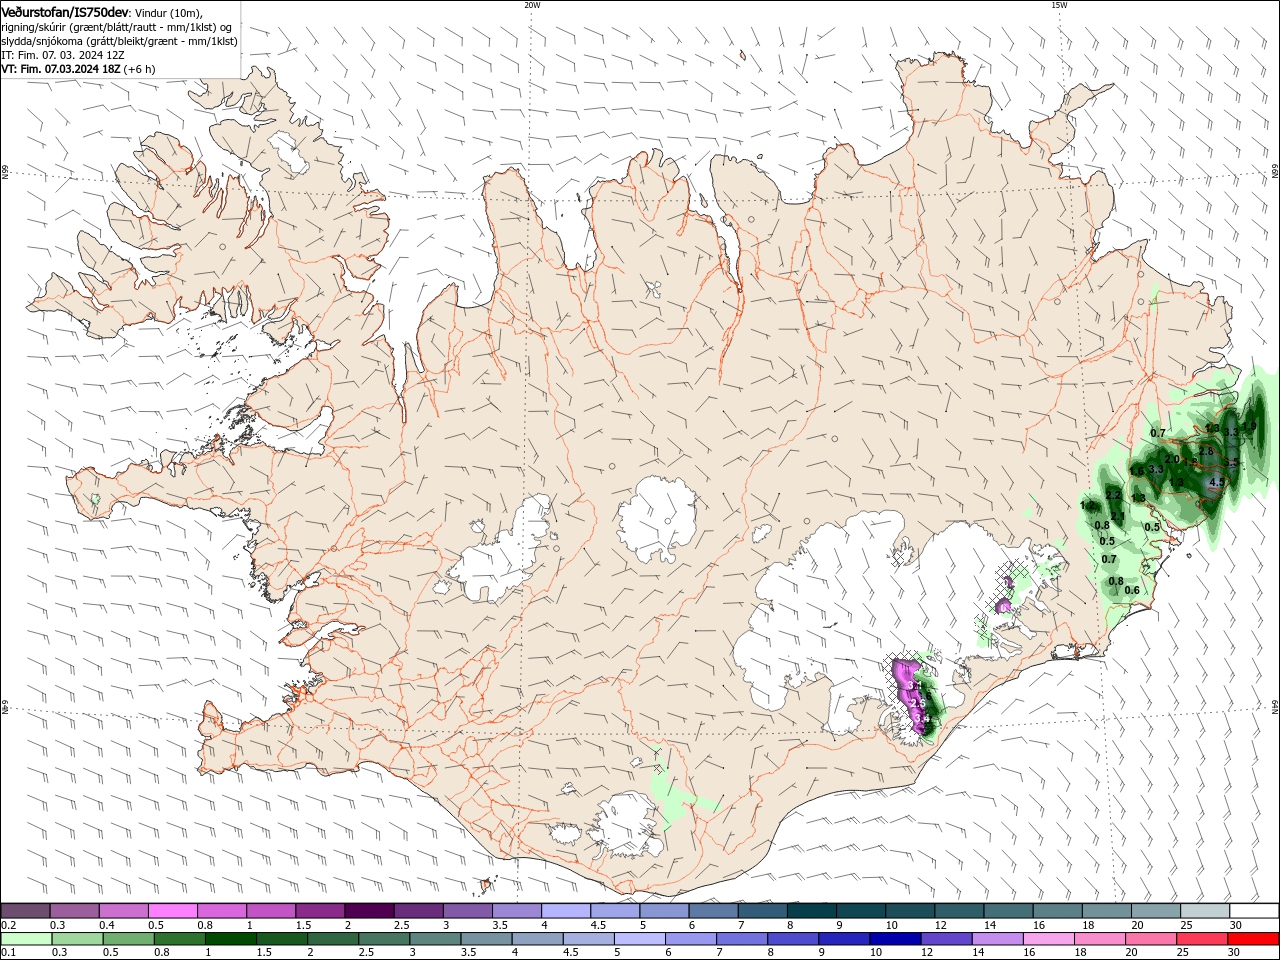This screenshot has width=1280, height=960.
Task: Pick the lavender upper legend swatch at 4
Action: pyautogui.click(x=566, y=911)
